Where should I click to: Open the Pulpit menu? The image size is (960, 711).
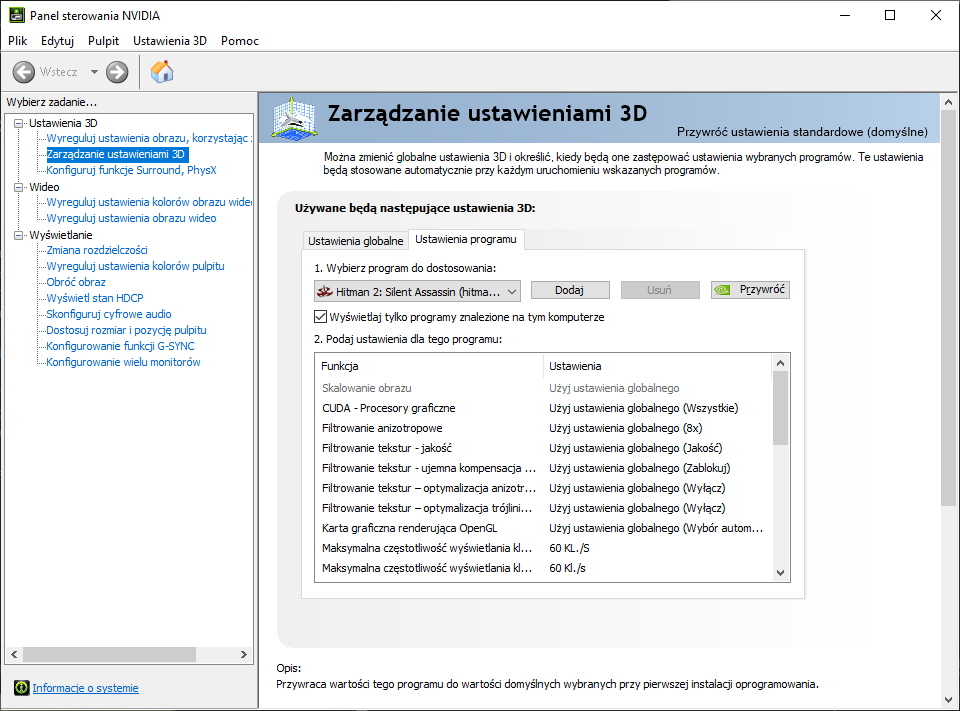pyautogui.click(x=103, y=41)
